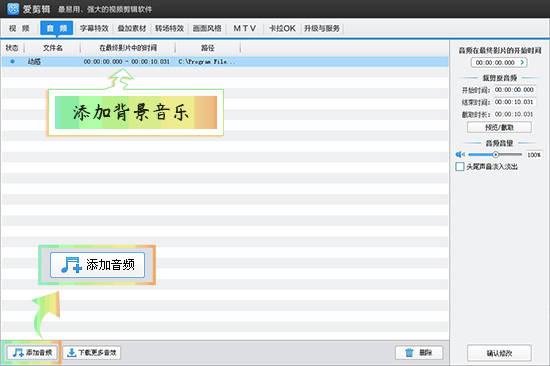
Task: Click the time range 00:00:00.000 - 00:00:10.031 cell
Action: click(x=127, y=62)
